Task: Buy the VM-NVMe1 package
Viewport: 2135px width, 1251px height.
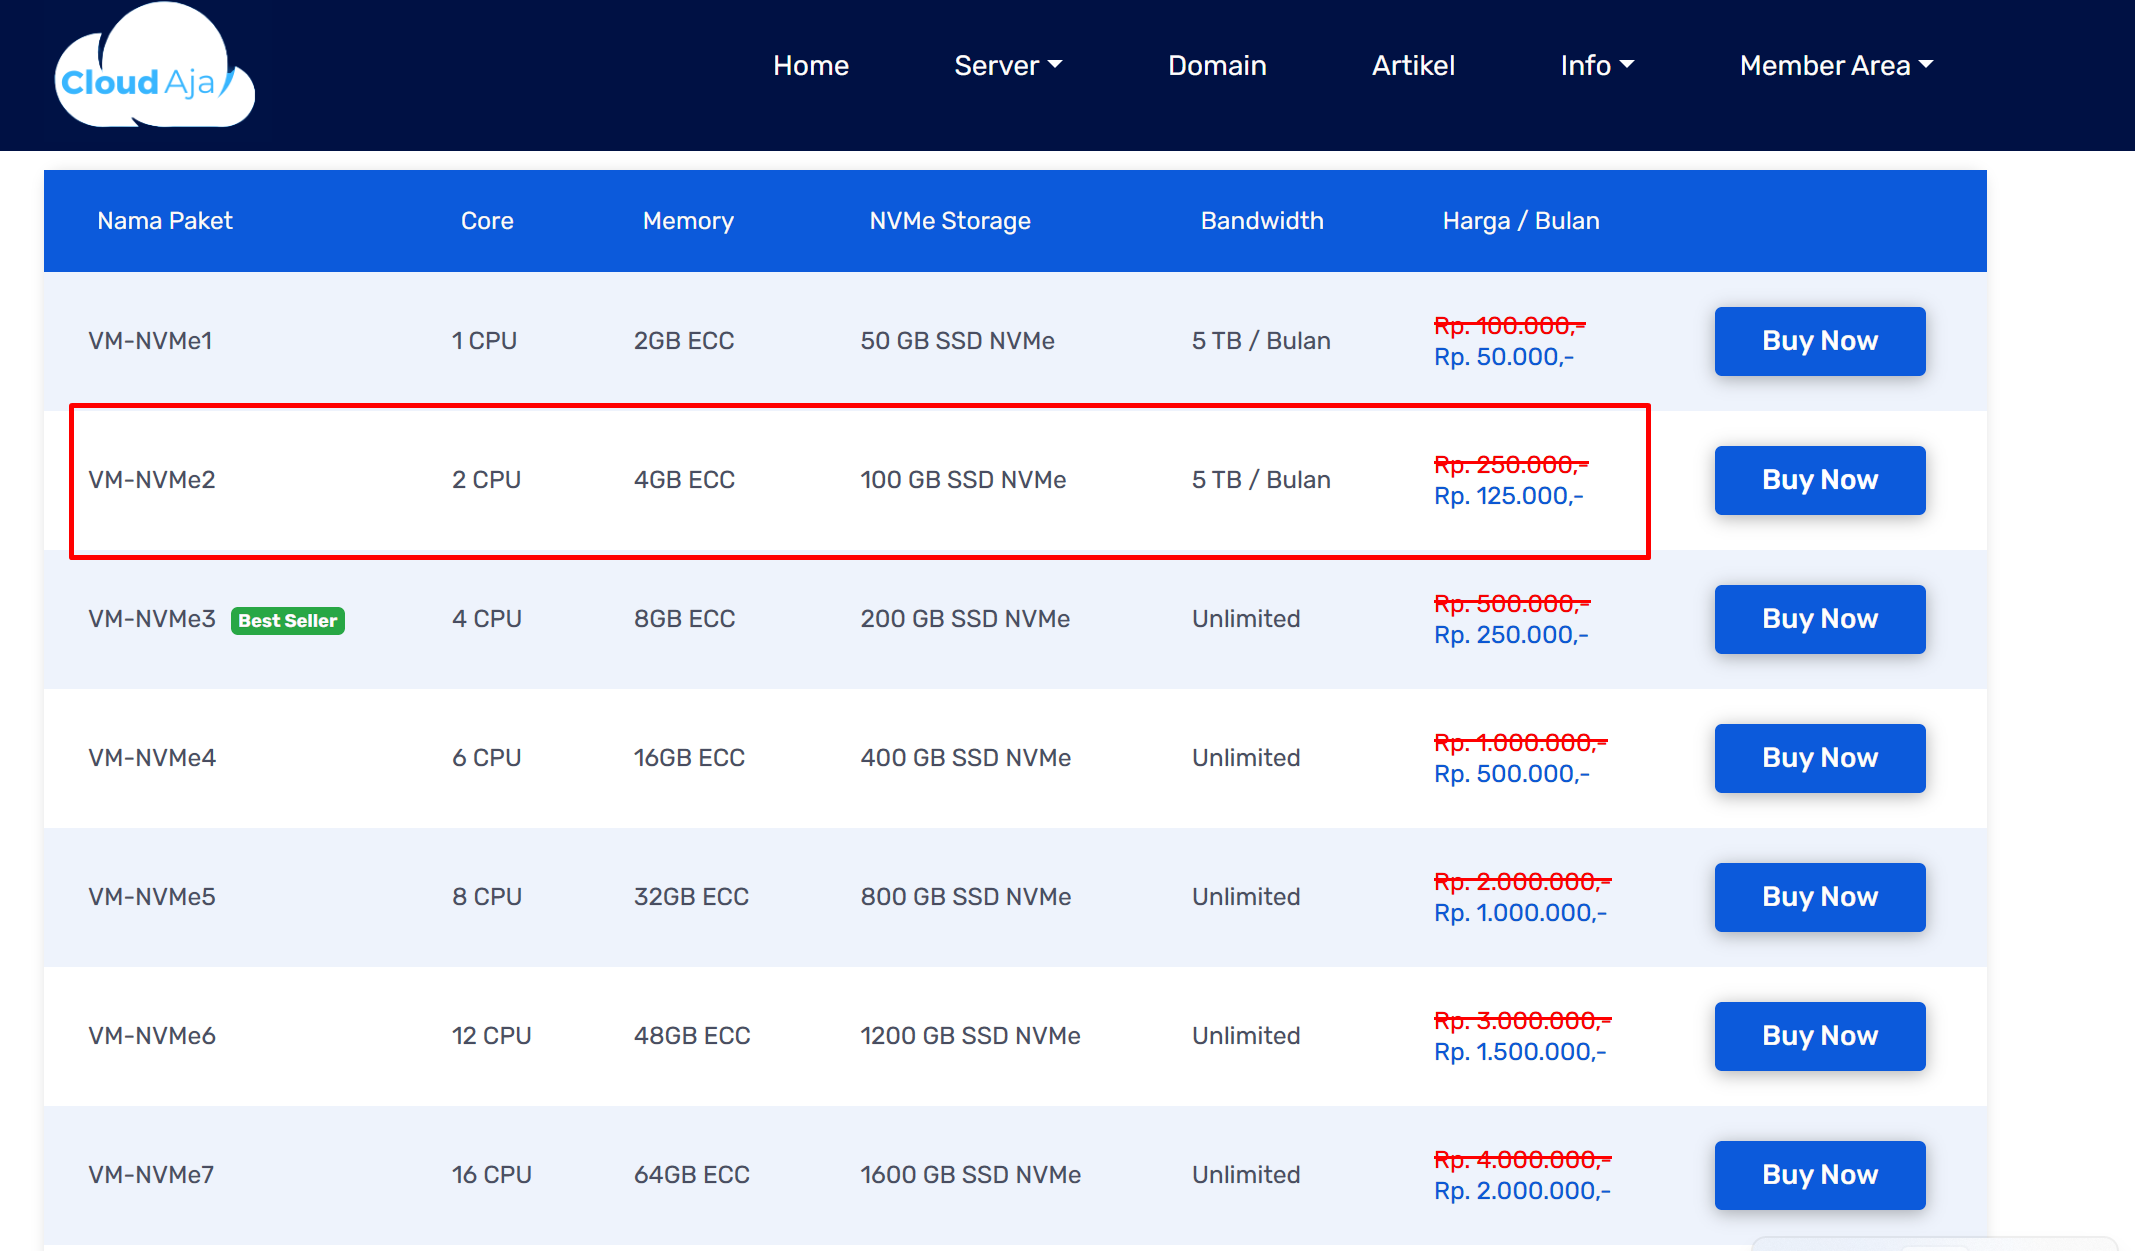Action: [x=1819, y=341]
